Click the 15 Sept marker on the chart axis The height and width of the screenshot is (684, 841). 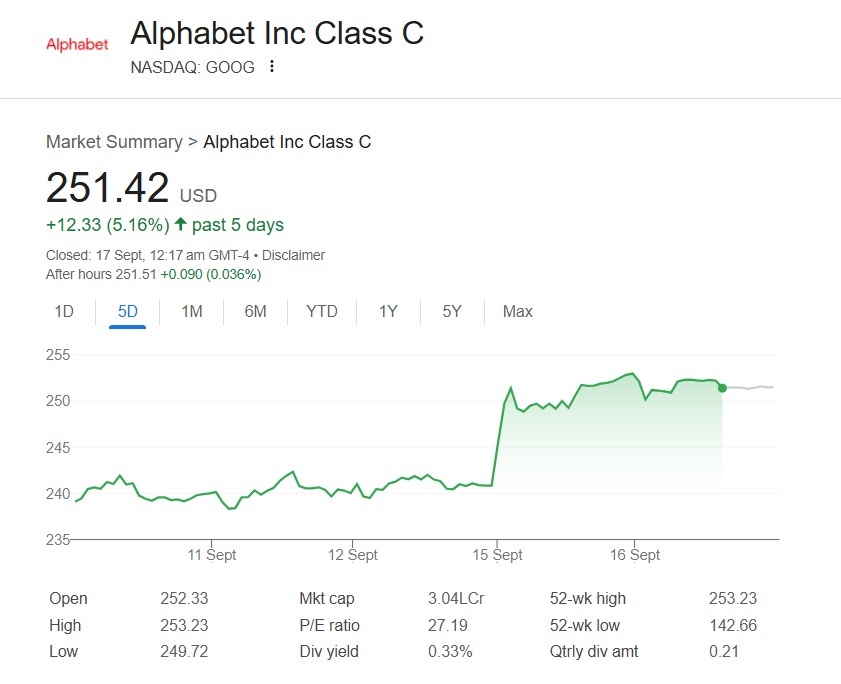(x=497, y=555)
